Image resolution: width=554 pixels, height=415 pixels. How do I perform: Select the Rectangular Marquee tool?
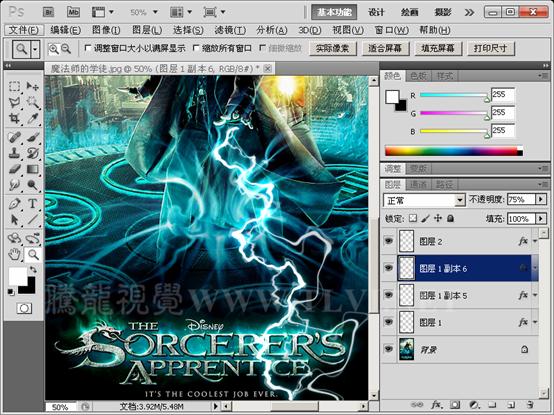click(14, 86)
